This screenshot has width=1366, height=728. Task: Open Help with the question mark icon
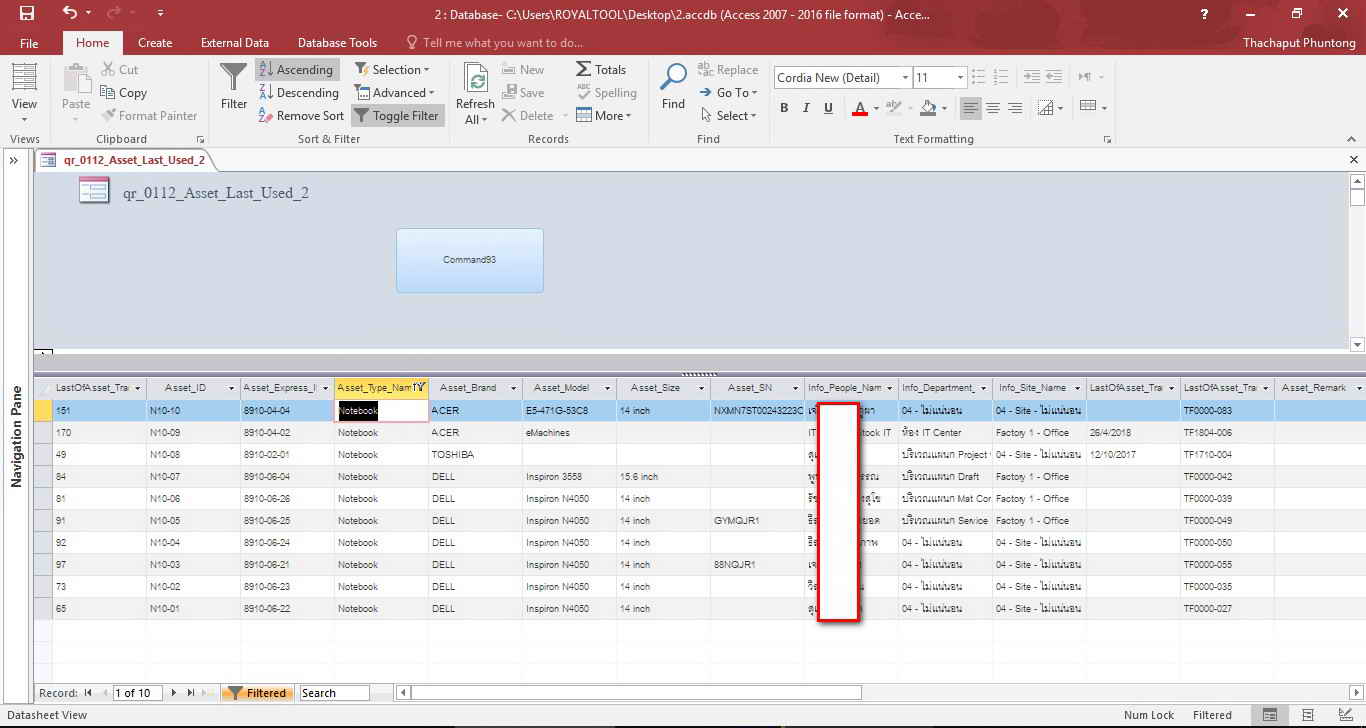(x=1204, y=14)
